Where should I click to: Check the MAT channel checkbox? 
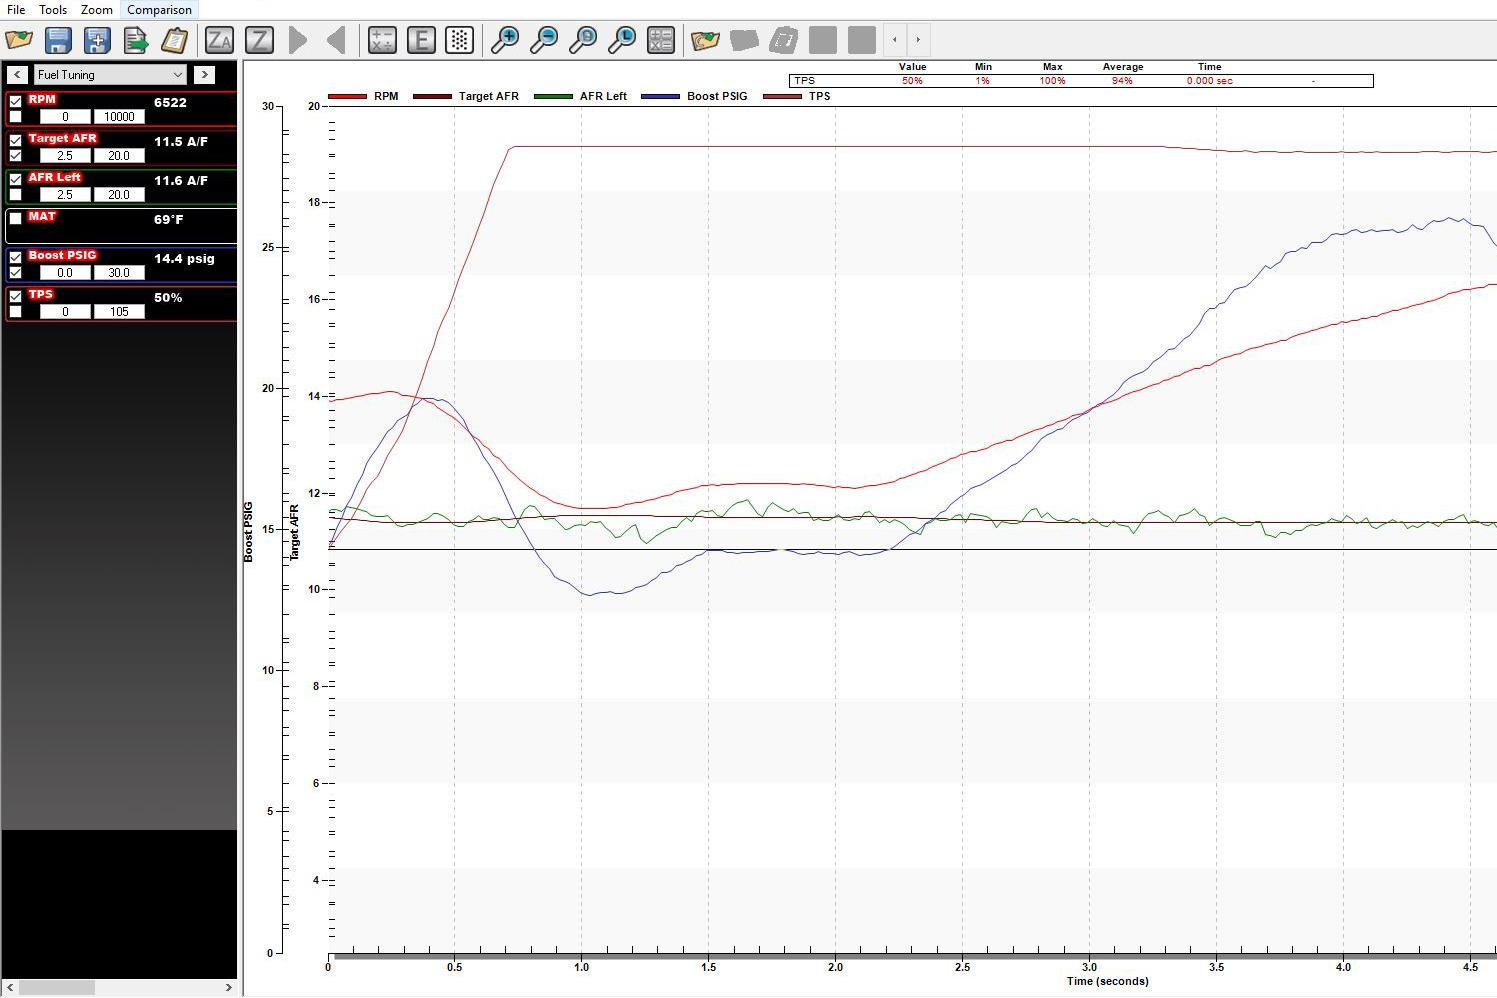click(x=15, y=218)
